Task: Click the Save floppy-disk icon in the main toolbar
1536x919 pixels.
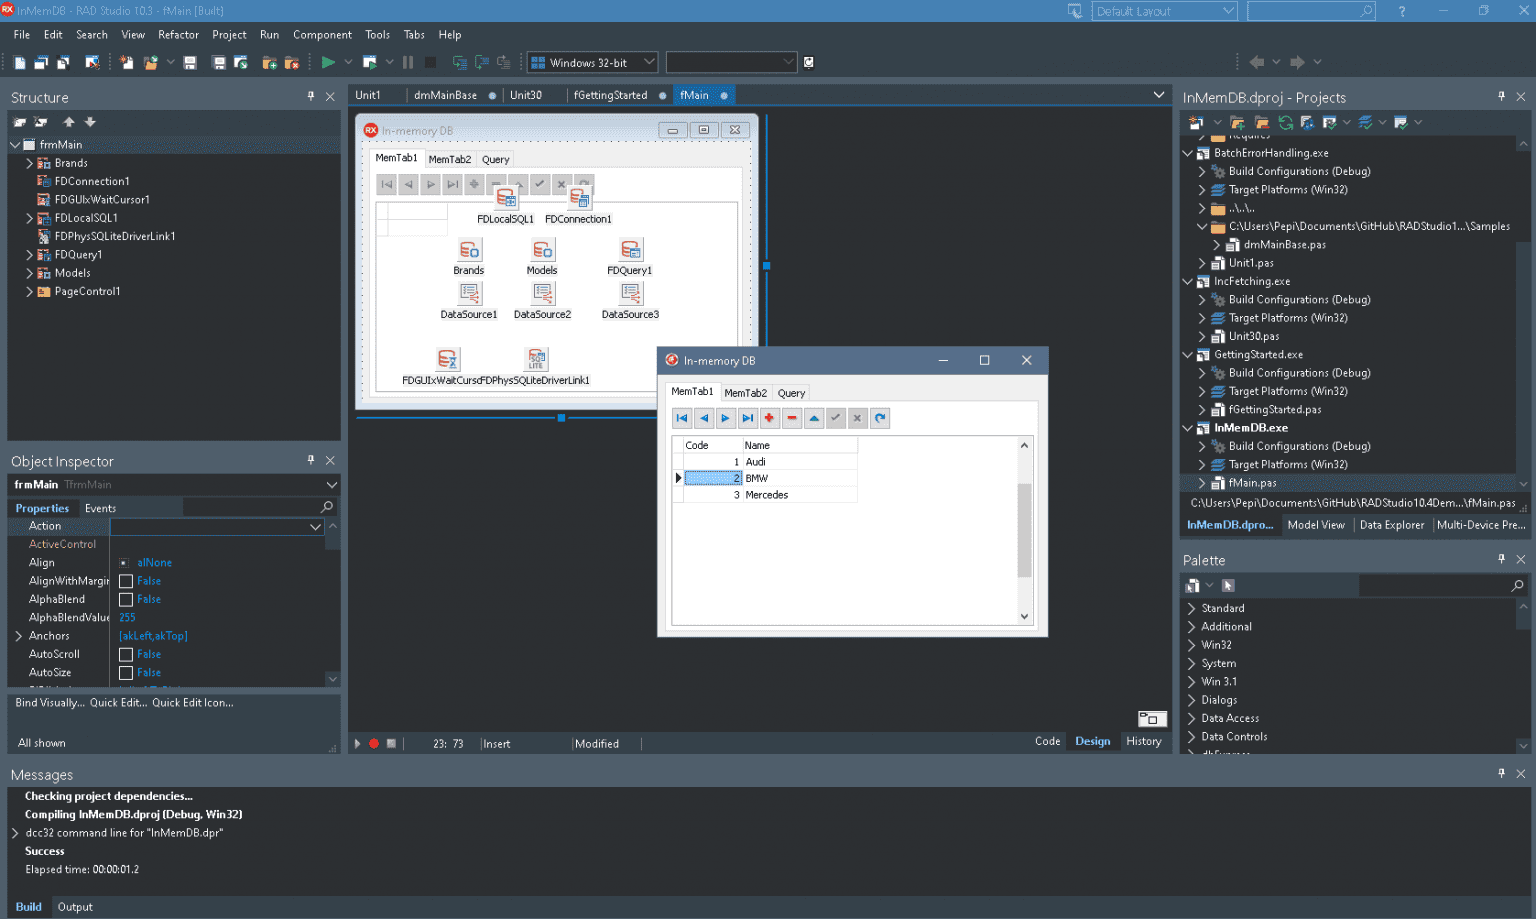Action: click(190, 62)
